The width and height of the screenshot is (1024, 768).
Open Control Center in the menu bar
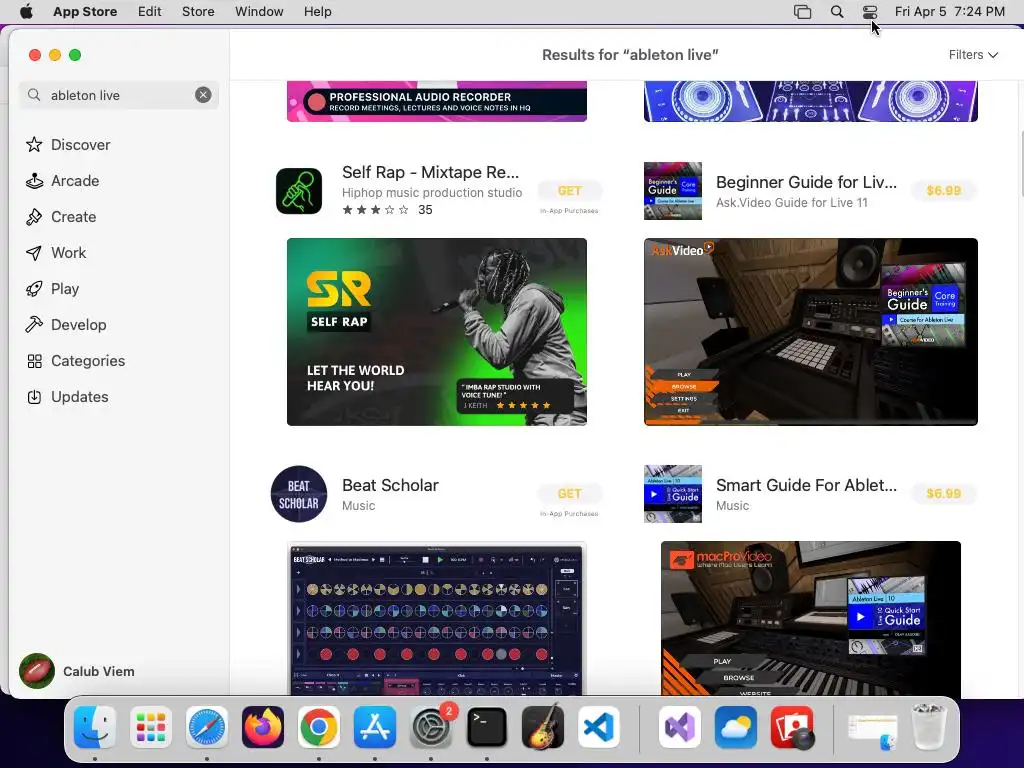coord(870,12)
